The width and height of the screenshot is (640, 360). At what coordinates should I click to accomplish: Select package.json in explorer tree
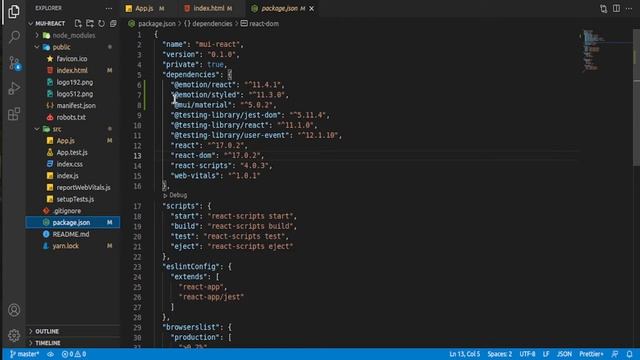(73, 222)
